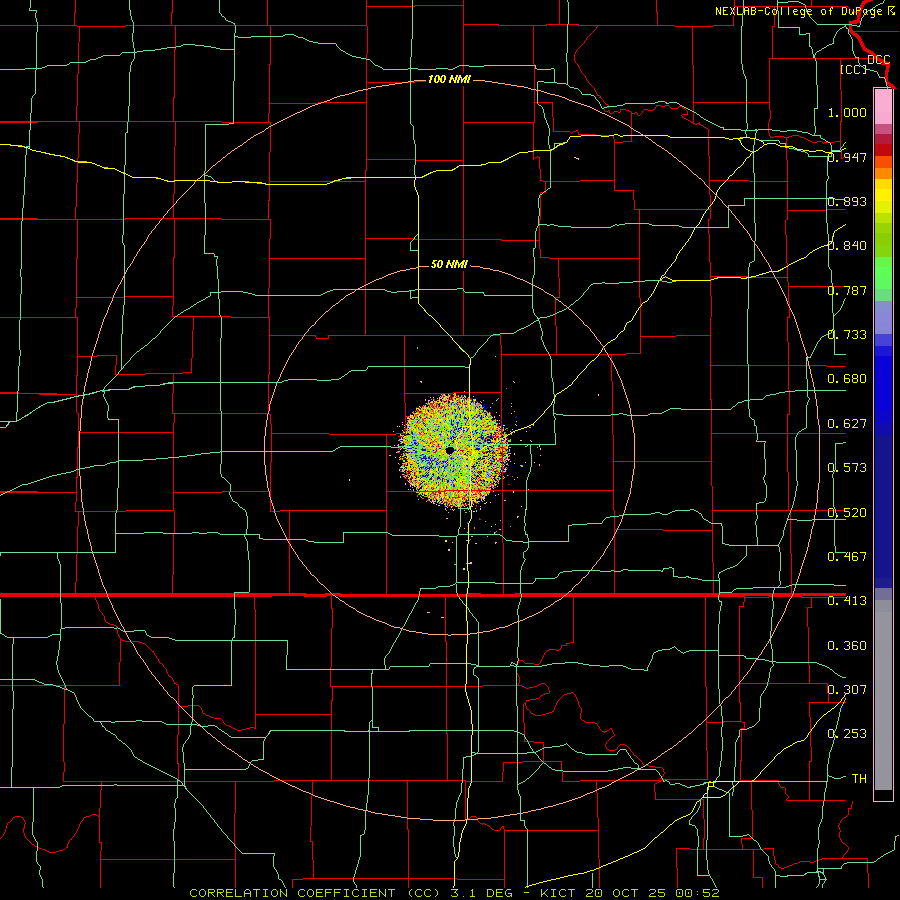Click the 0.307 scale value

click(847, 690)
